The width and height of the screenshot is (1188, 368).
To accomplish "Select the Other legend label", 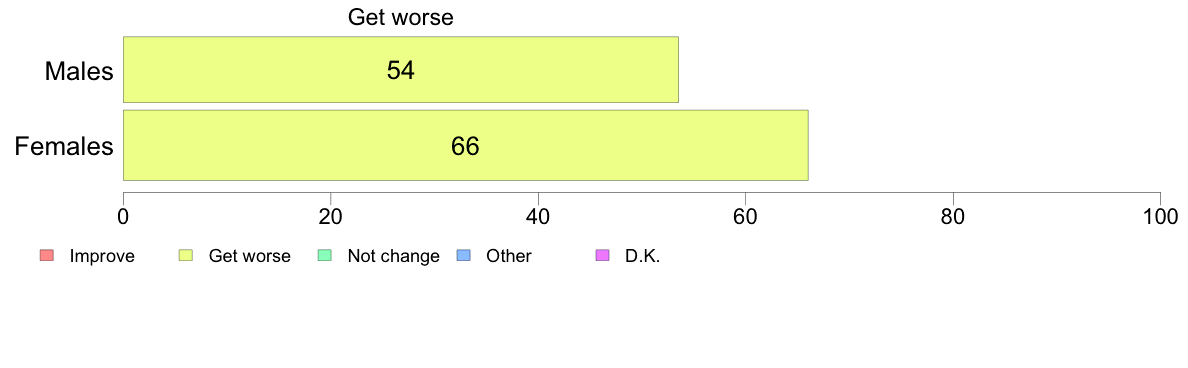I will pyautogui.click(x=509, y=256).
